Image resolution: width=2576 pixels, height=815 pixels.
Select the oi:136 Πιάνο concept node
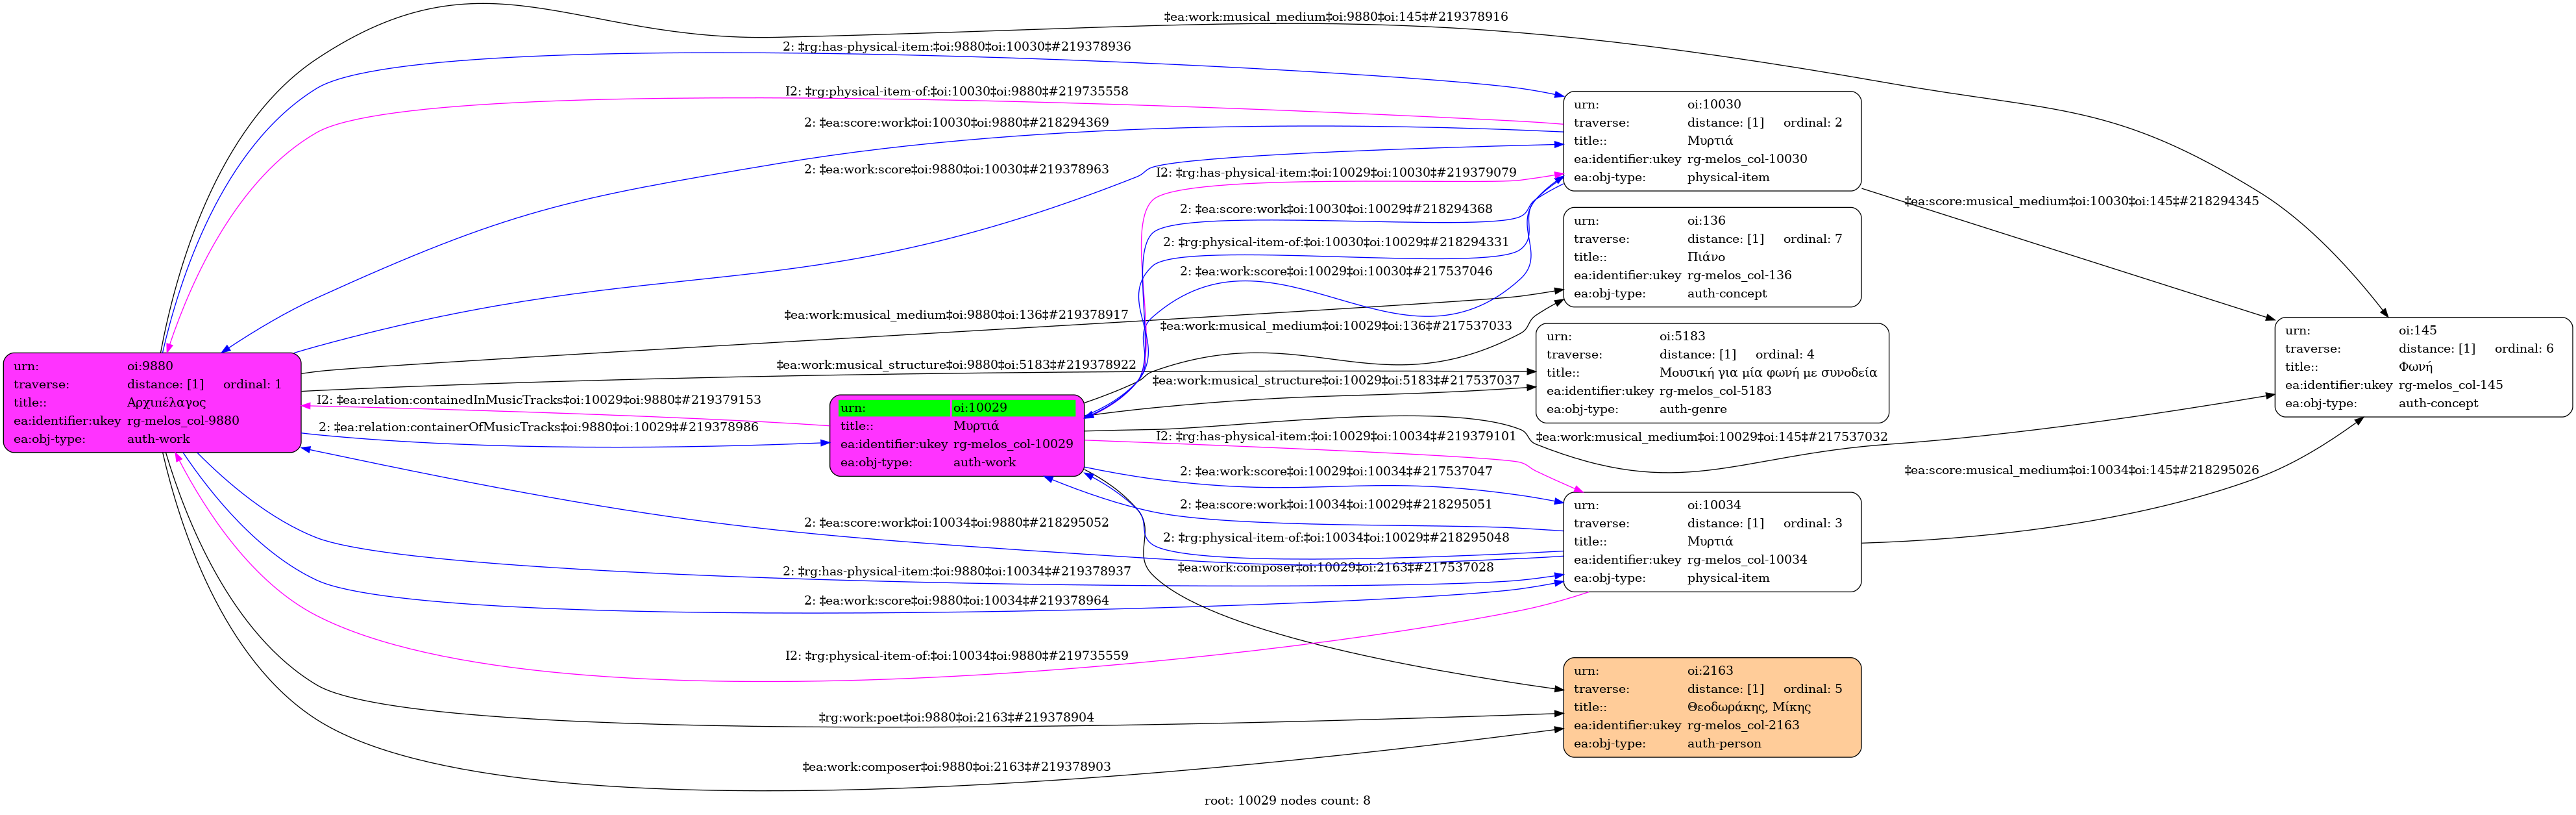pos(1711,257)
